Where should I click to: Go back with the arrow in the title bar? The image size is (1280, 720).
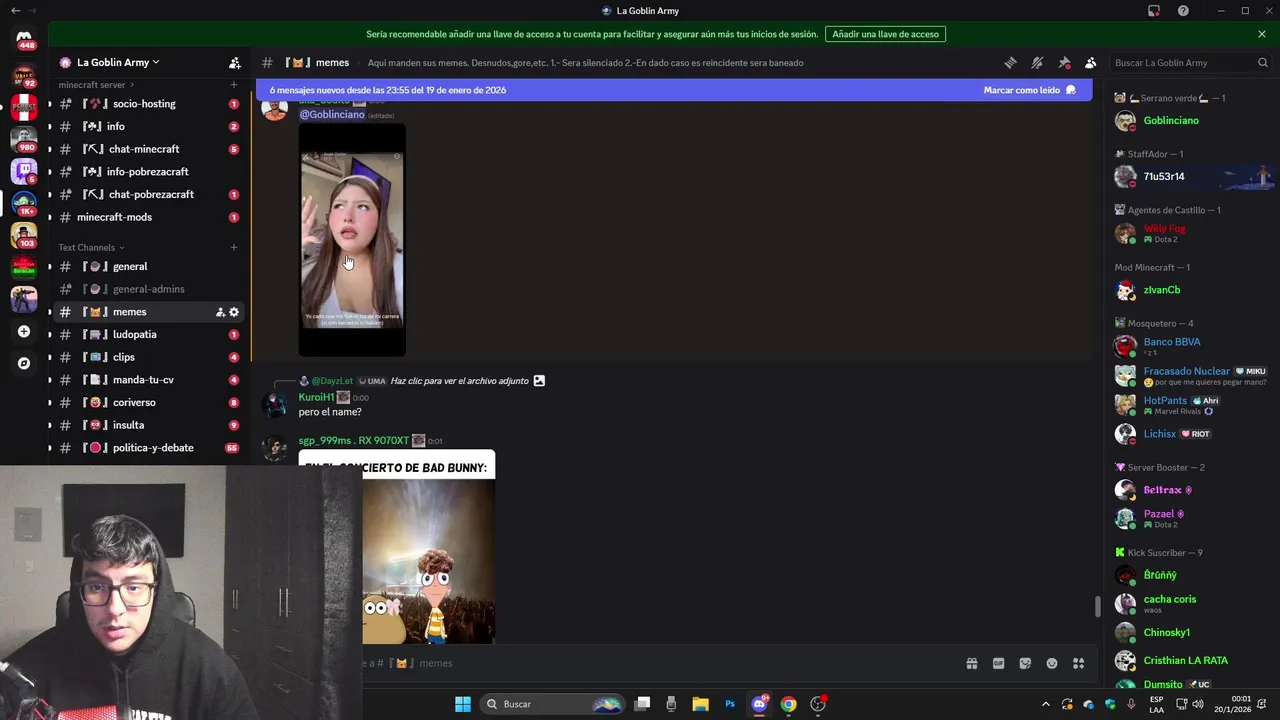point(15,11)
